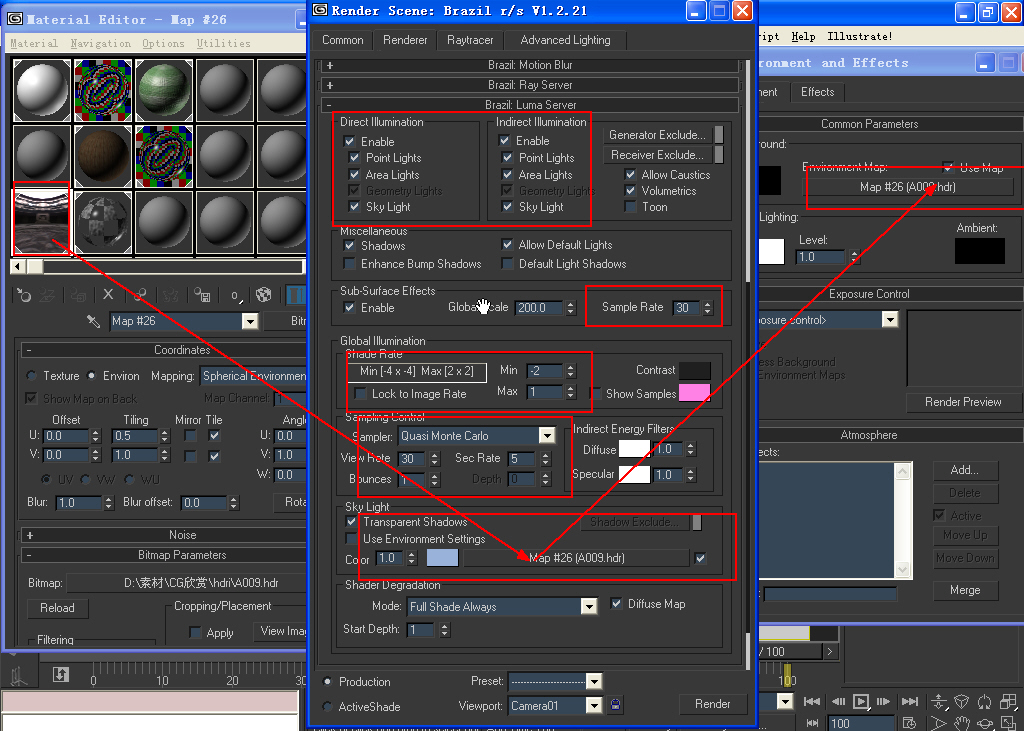Enable the Toon checkbox
The image size is (1024, 731).
[x=630, y=206]
